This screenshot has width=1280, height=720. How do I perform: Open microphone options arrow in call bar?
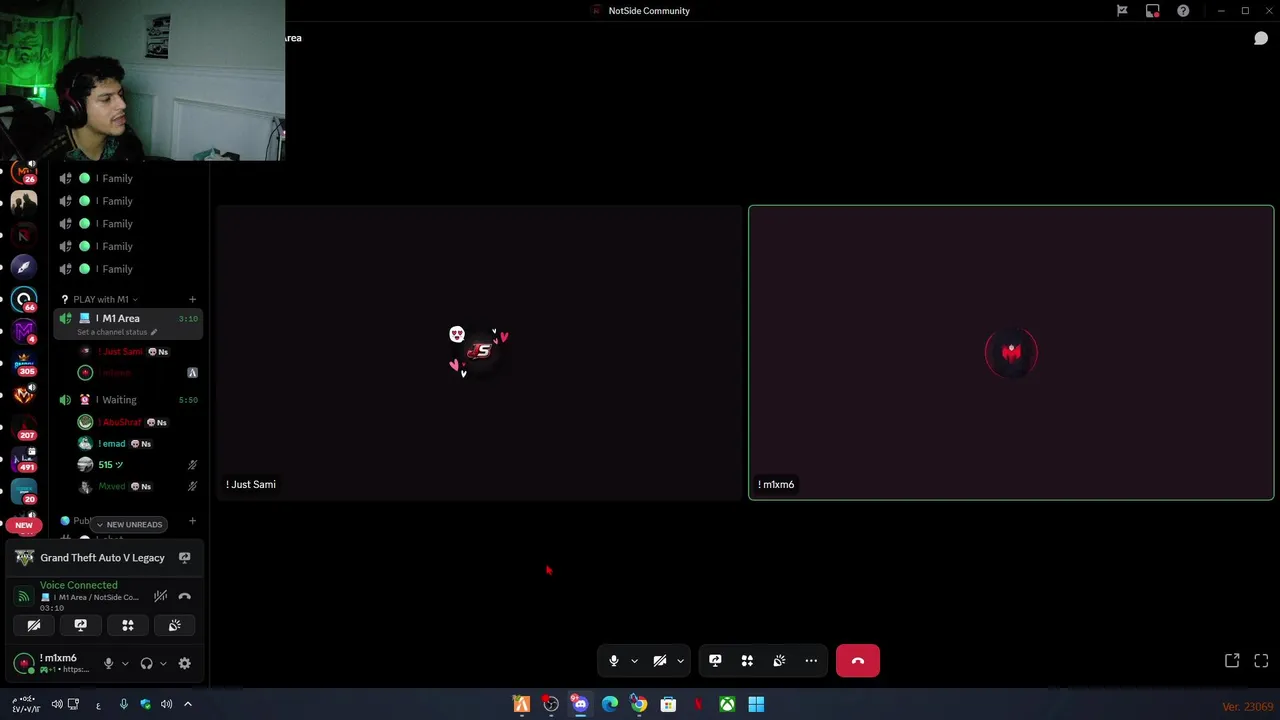pos(634,661)
